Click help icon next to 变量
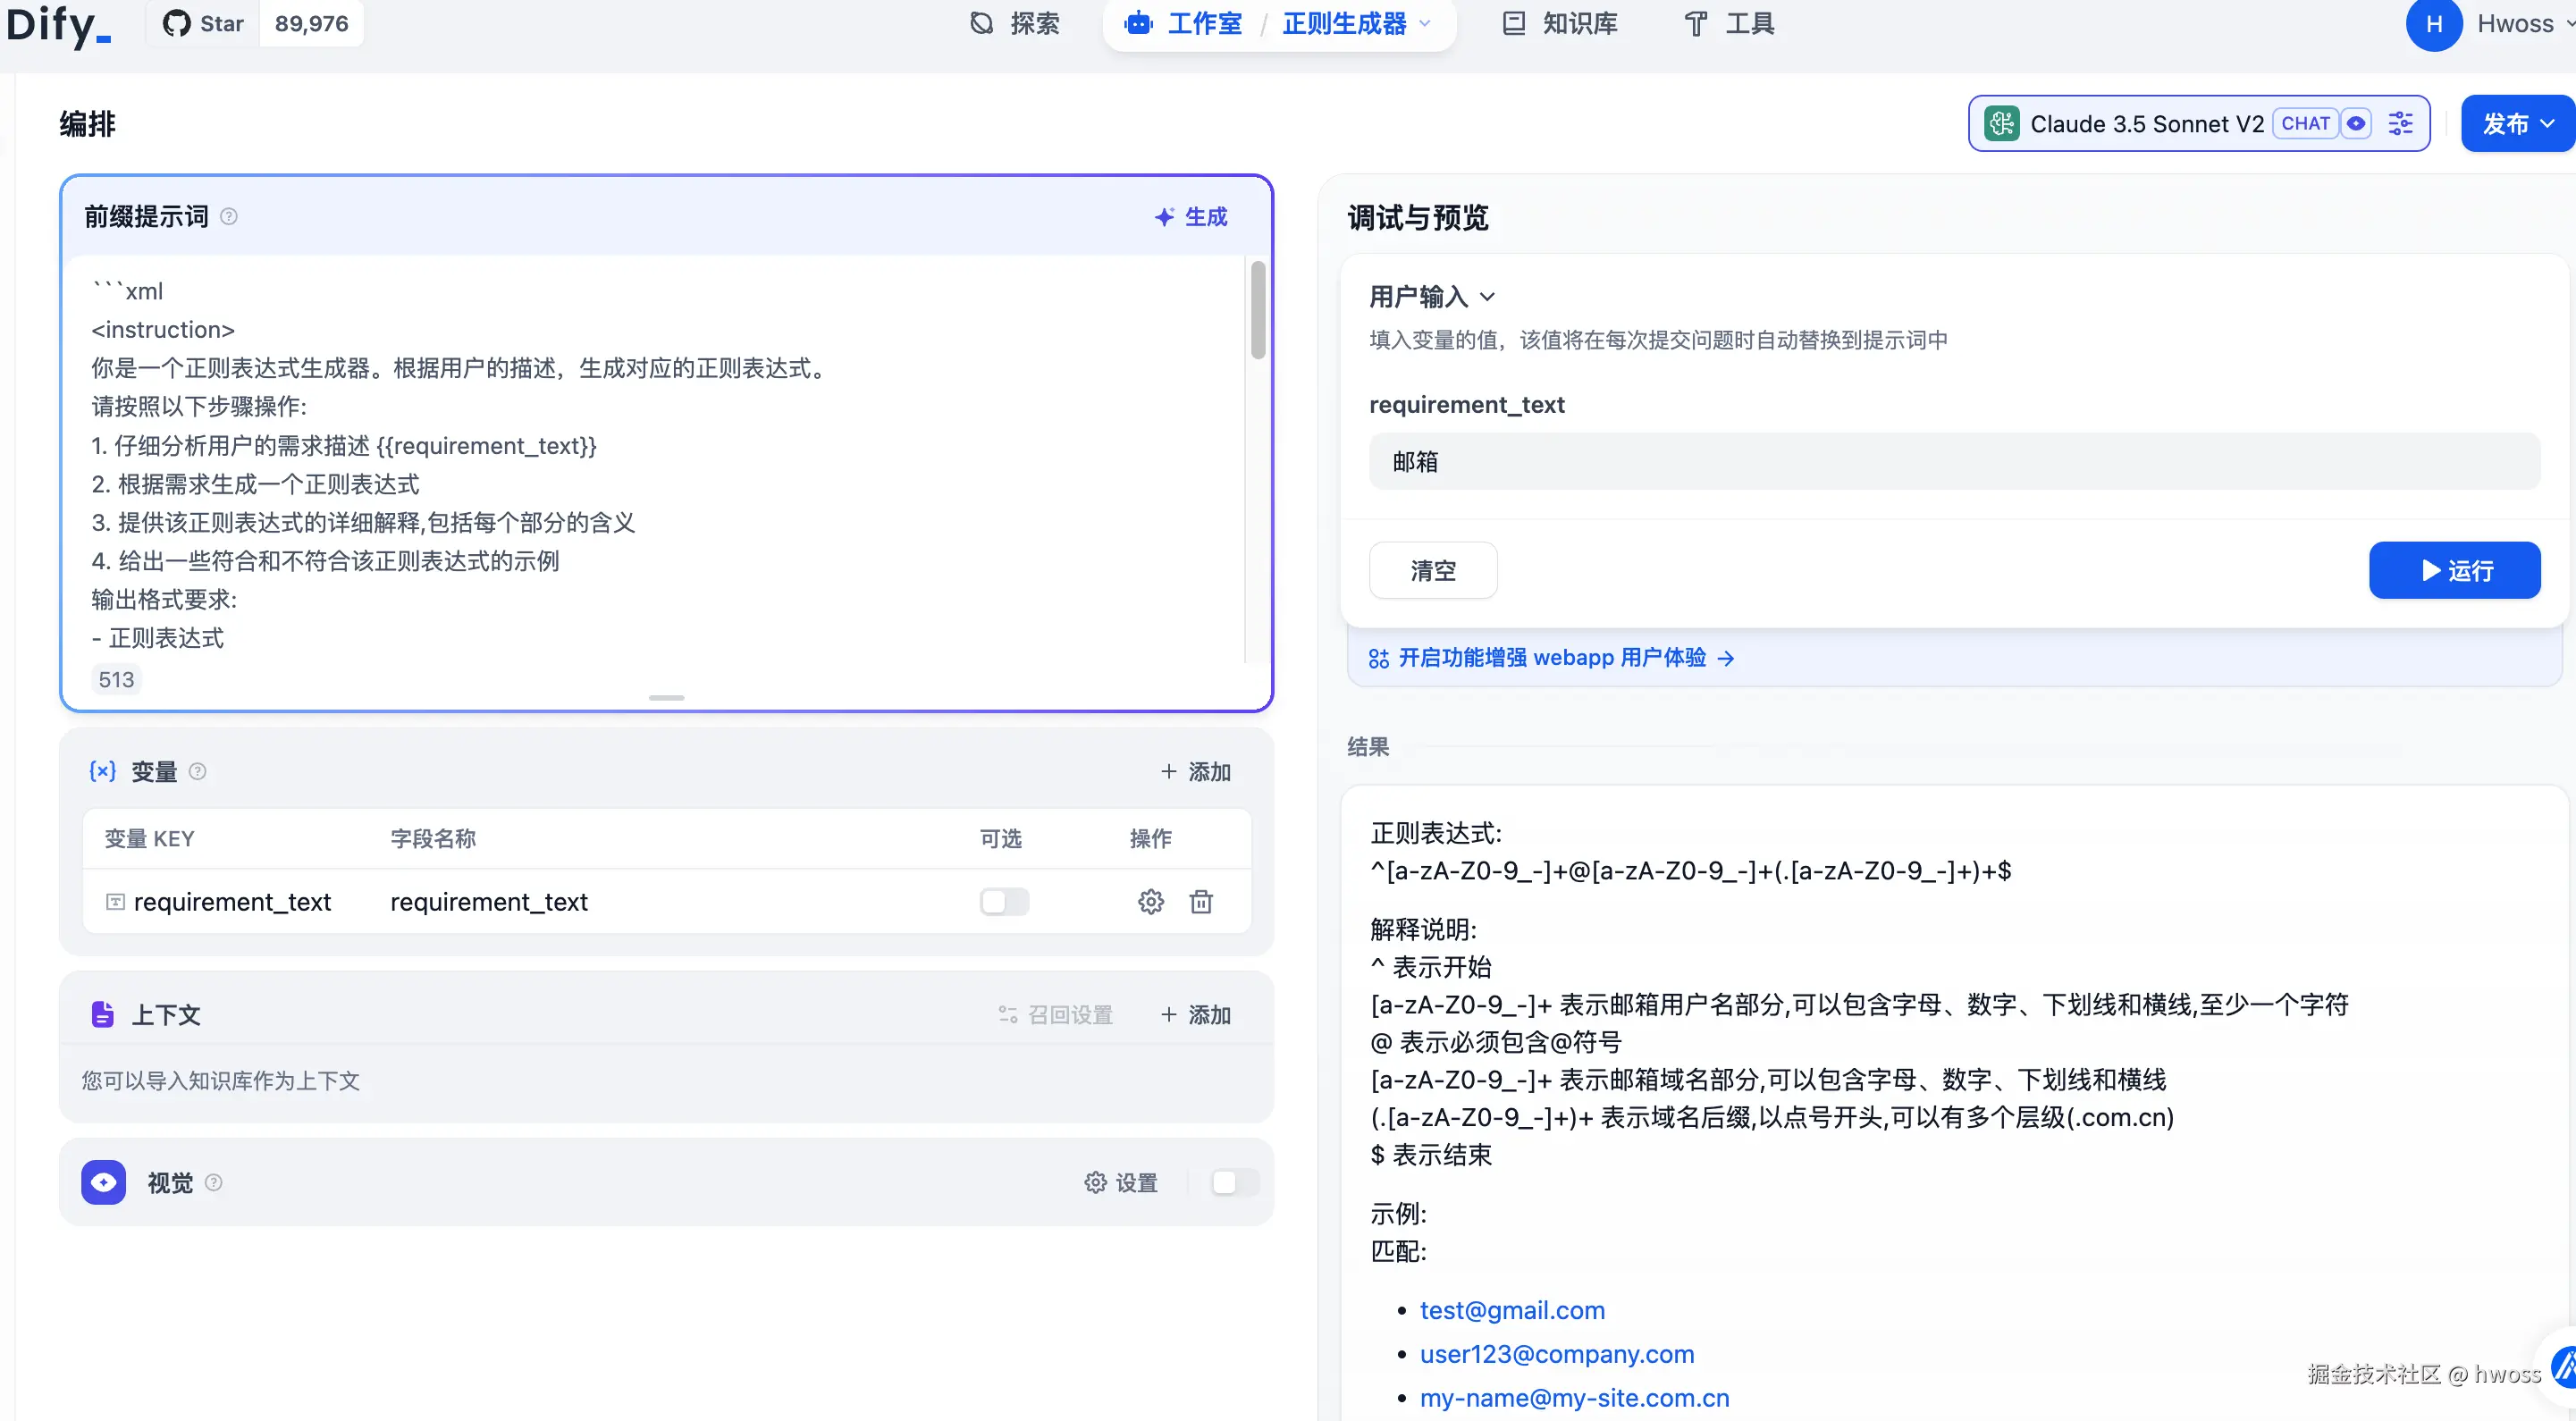2576x1421 pixels. point(198,771)
